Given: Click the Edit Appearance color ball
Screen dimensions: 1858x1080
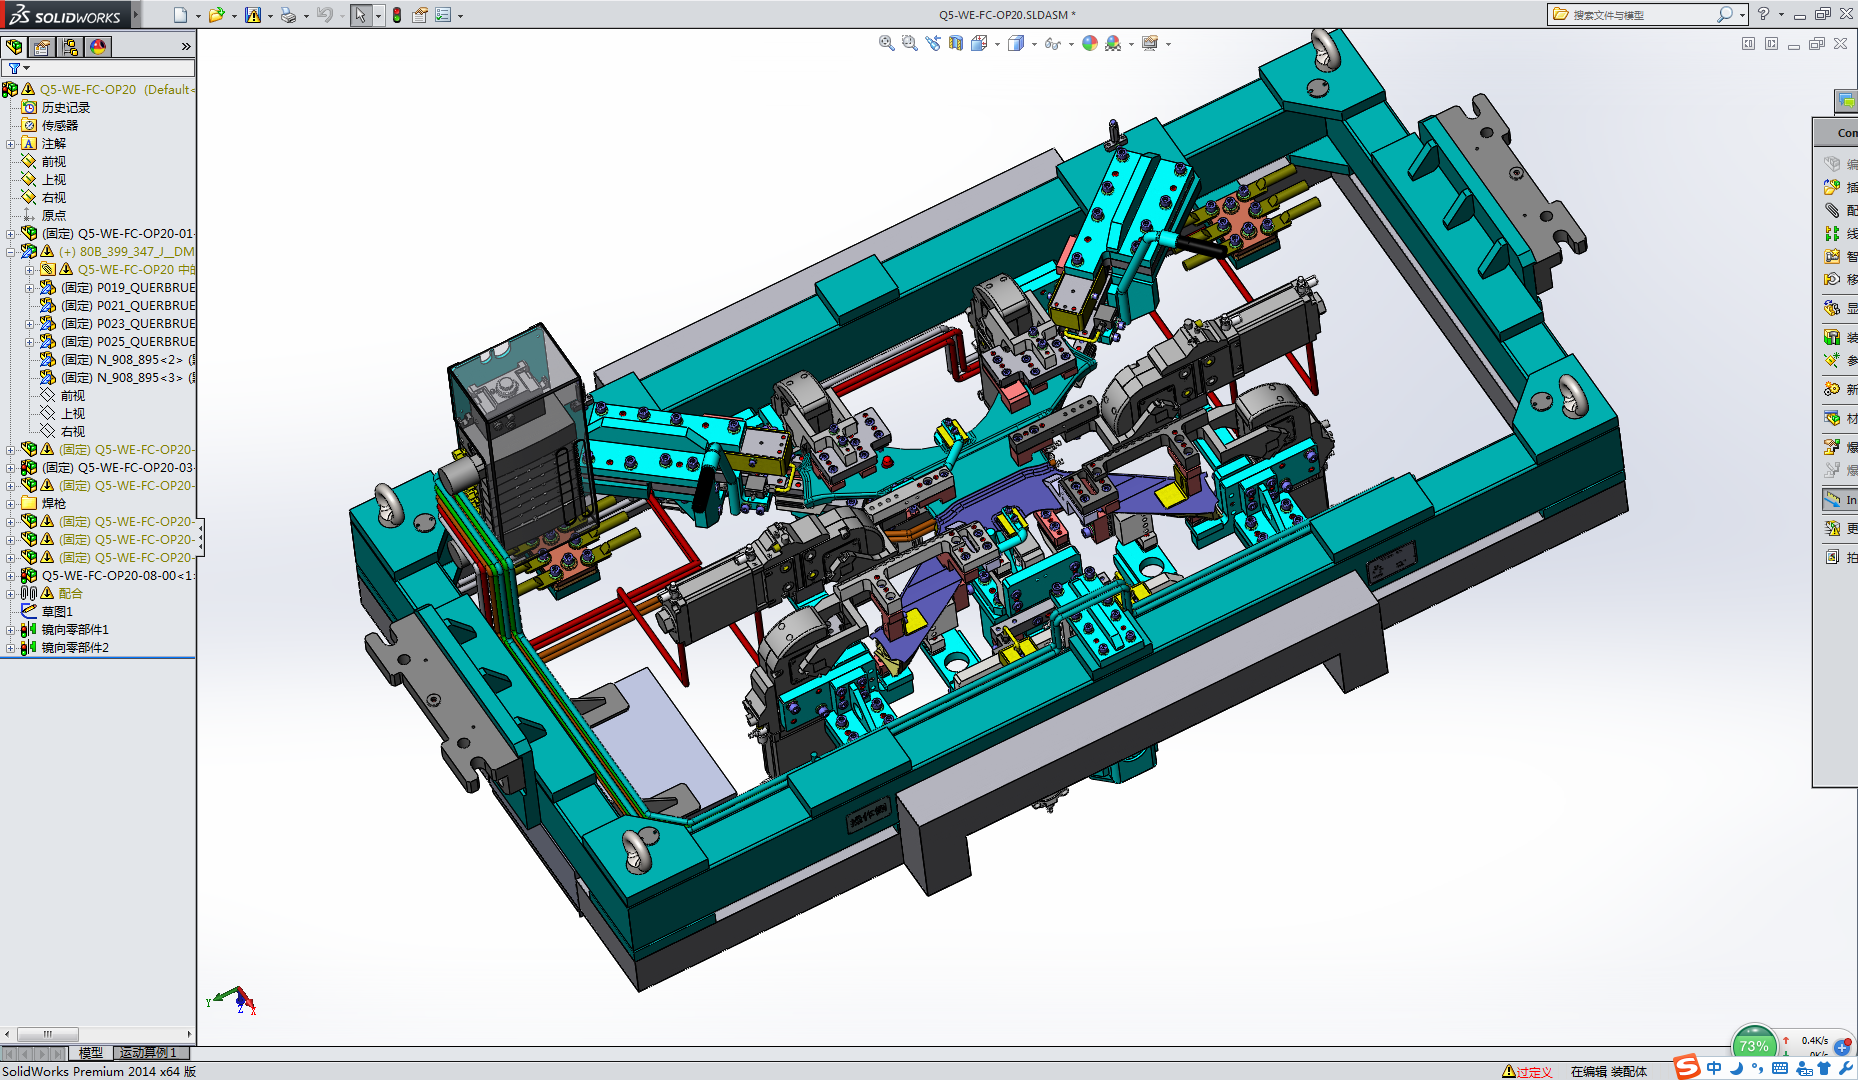Looking at the screenshot, I should coord(1090,43).
